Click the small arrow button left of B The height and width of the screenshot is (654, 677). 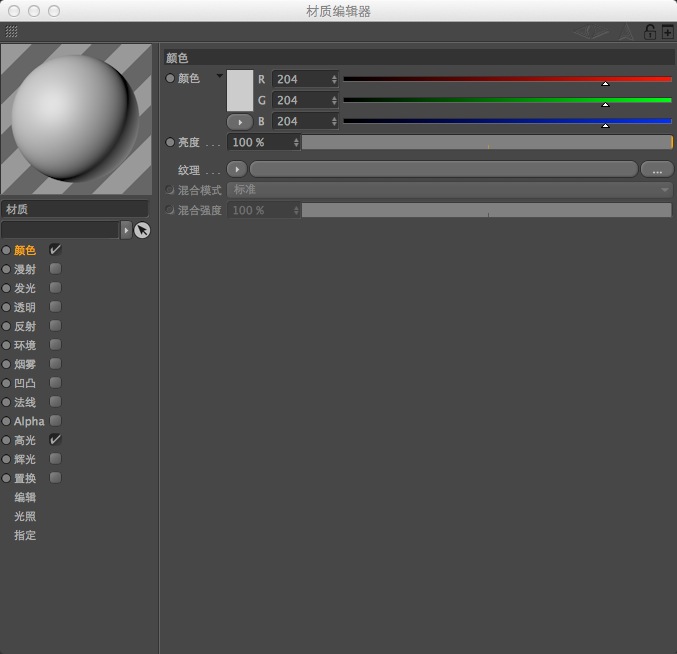239,121
